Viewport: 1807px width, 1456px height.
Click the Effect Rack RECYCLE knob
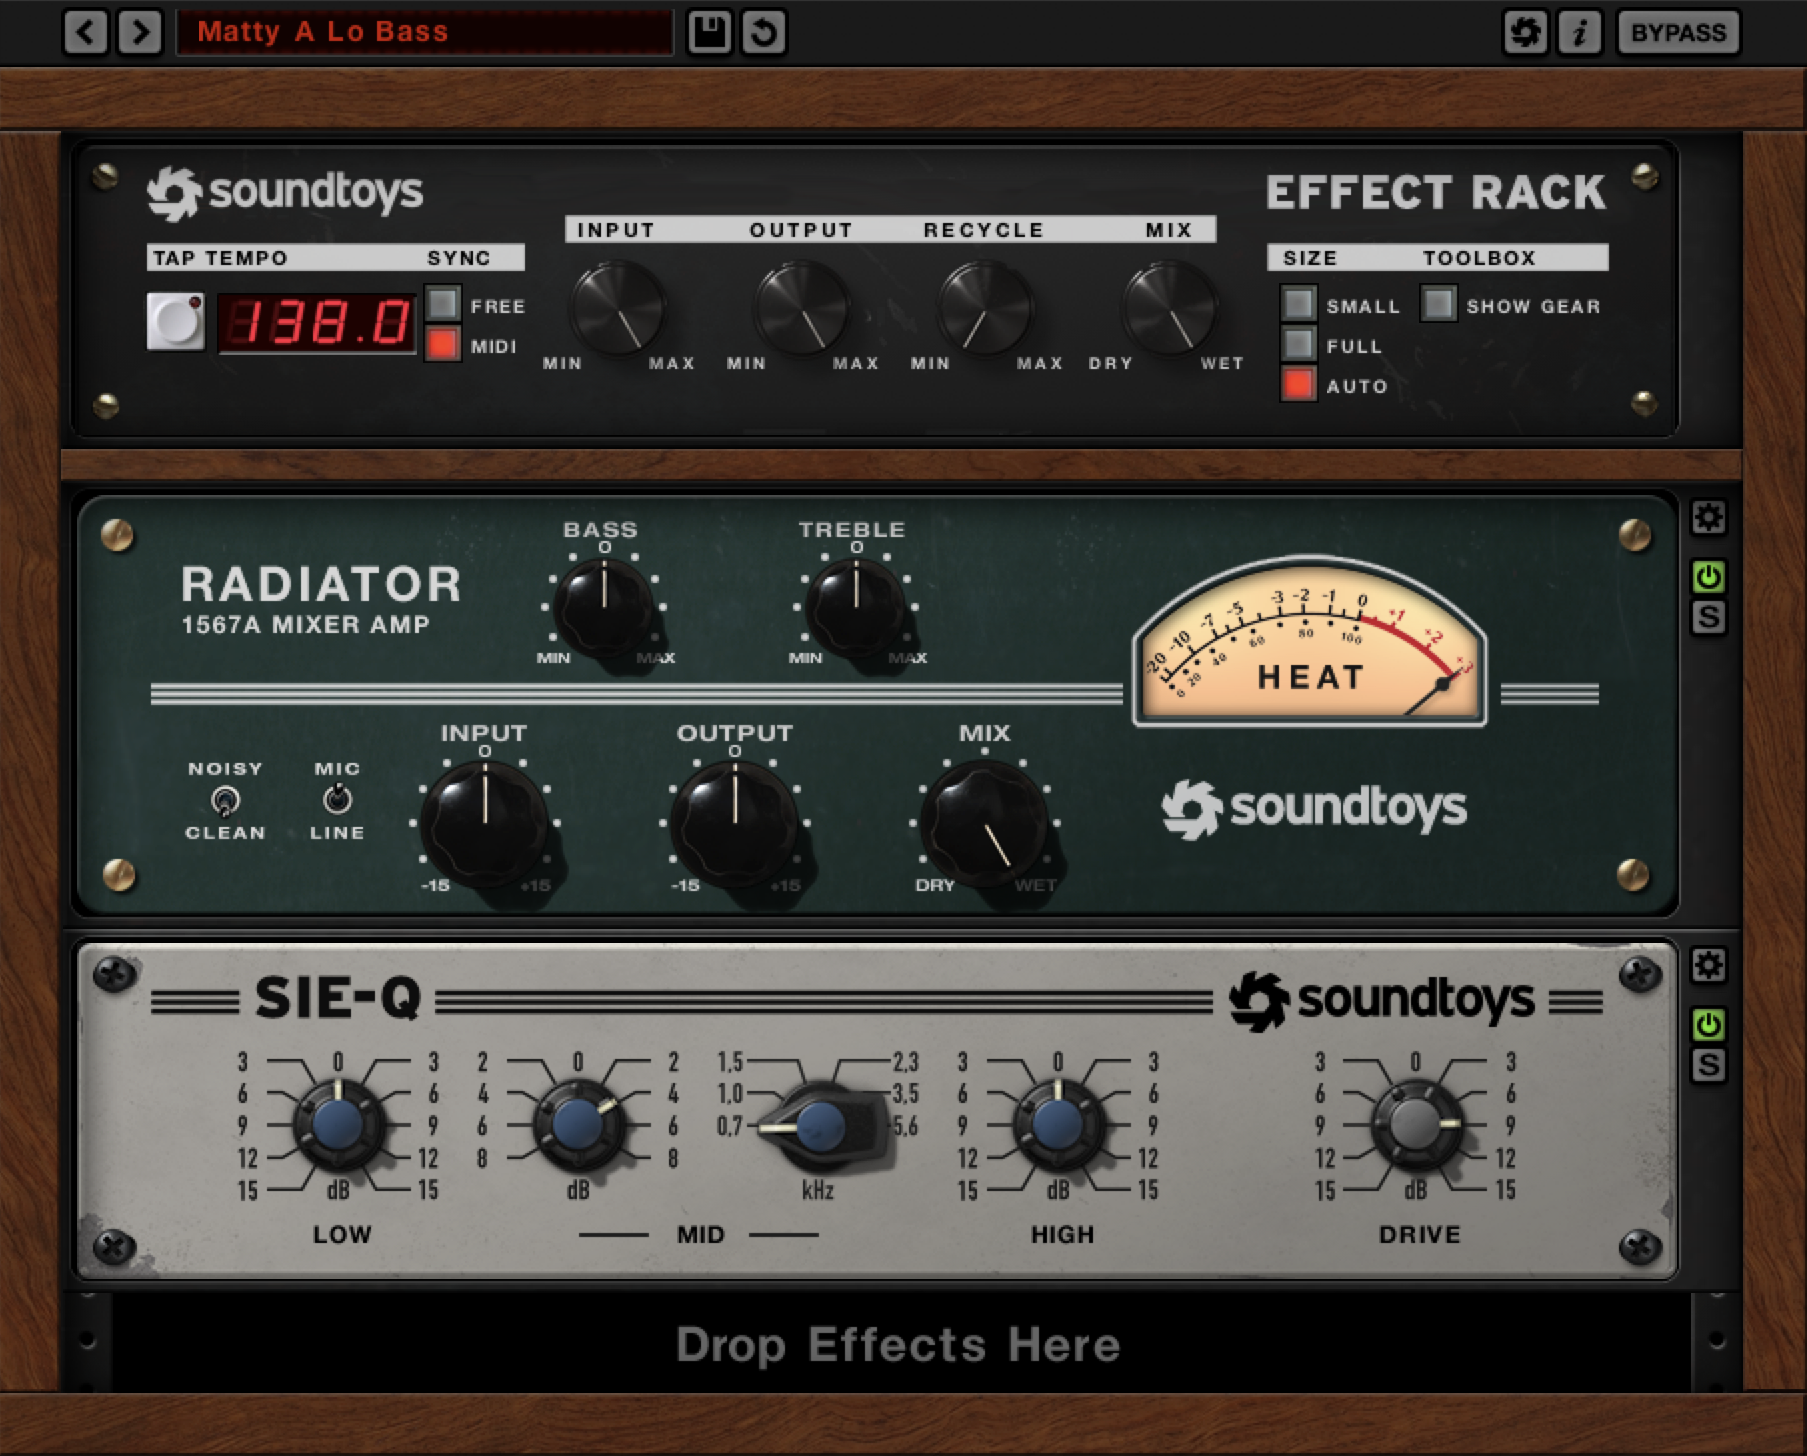click(985, 309)
